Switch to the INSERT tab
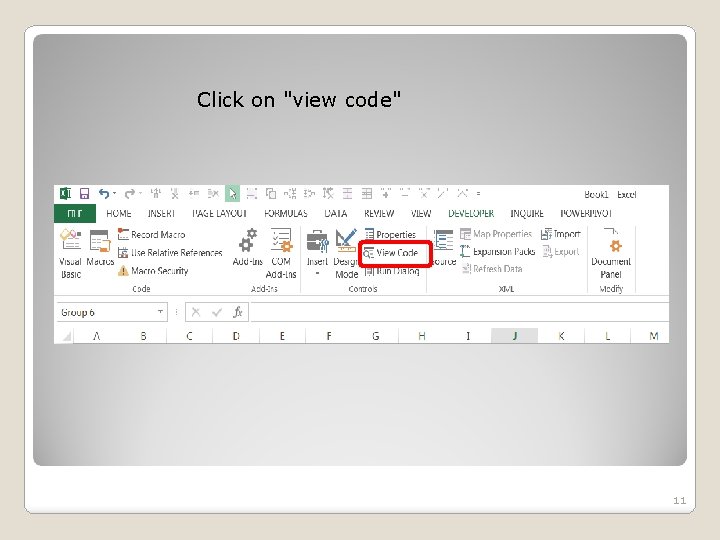The height and width of the screenshot is (540, 720). [x=162, y=214]
